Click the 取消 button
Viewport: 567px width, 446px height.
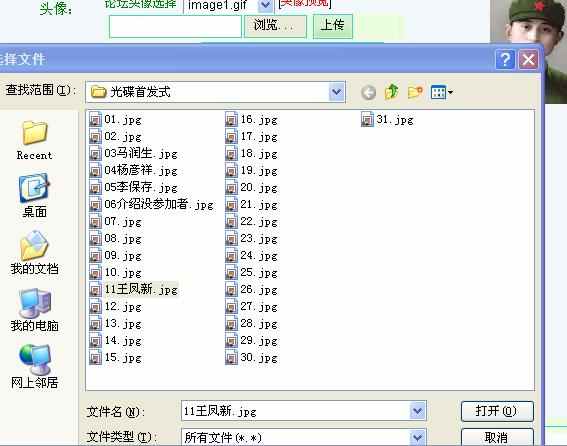coord(497,437)
